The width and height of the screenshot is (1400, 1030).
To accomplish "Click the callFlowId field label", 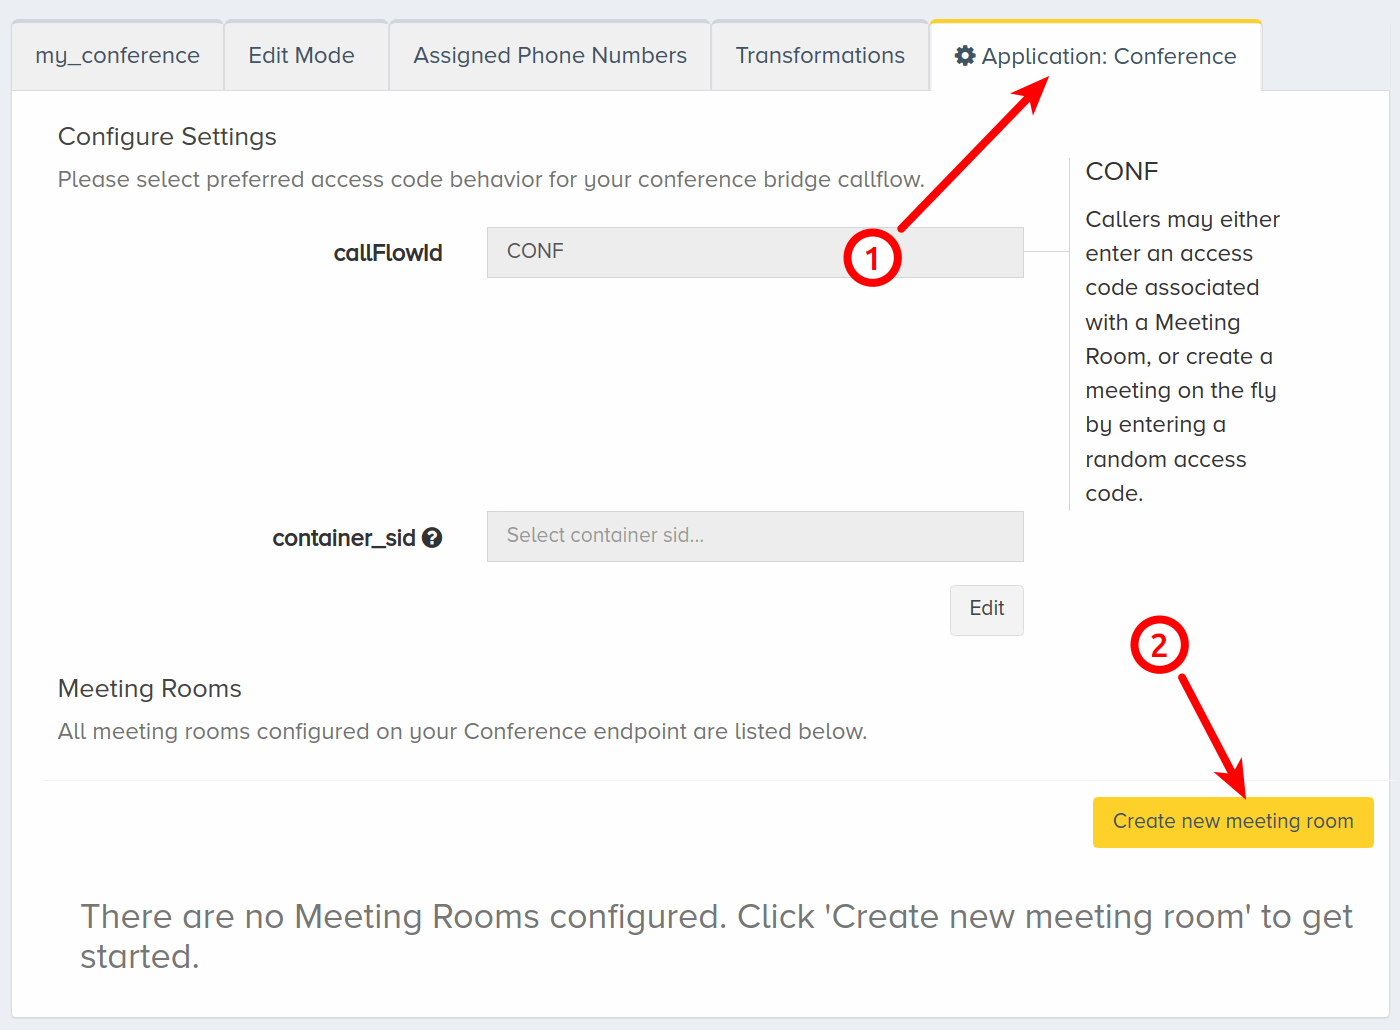I will pos(388,253).
